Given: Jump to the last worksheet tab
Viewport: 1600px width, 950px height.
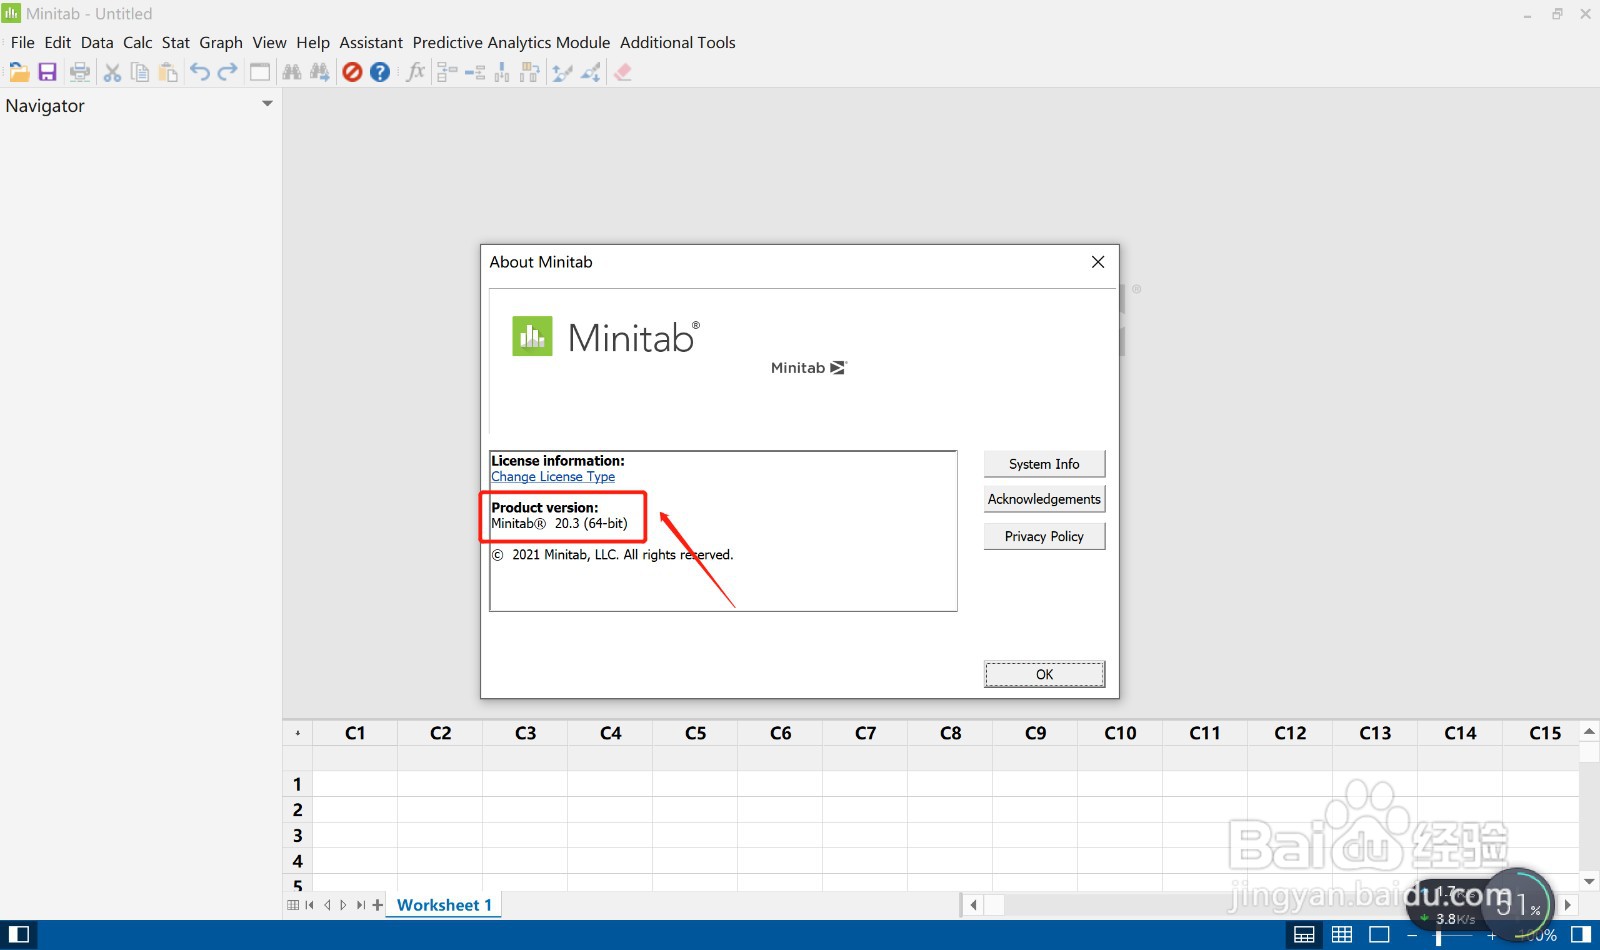Looking at the screenshot, I should tap(360, 905).
